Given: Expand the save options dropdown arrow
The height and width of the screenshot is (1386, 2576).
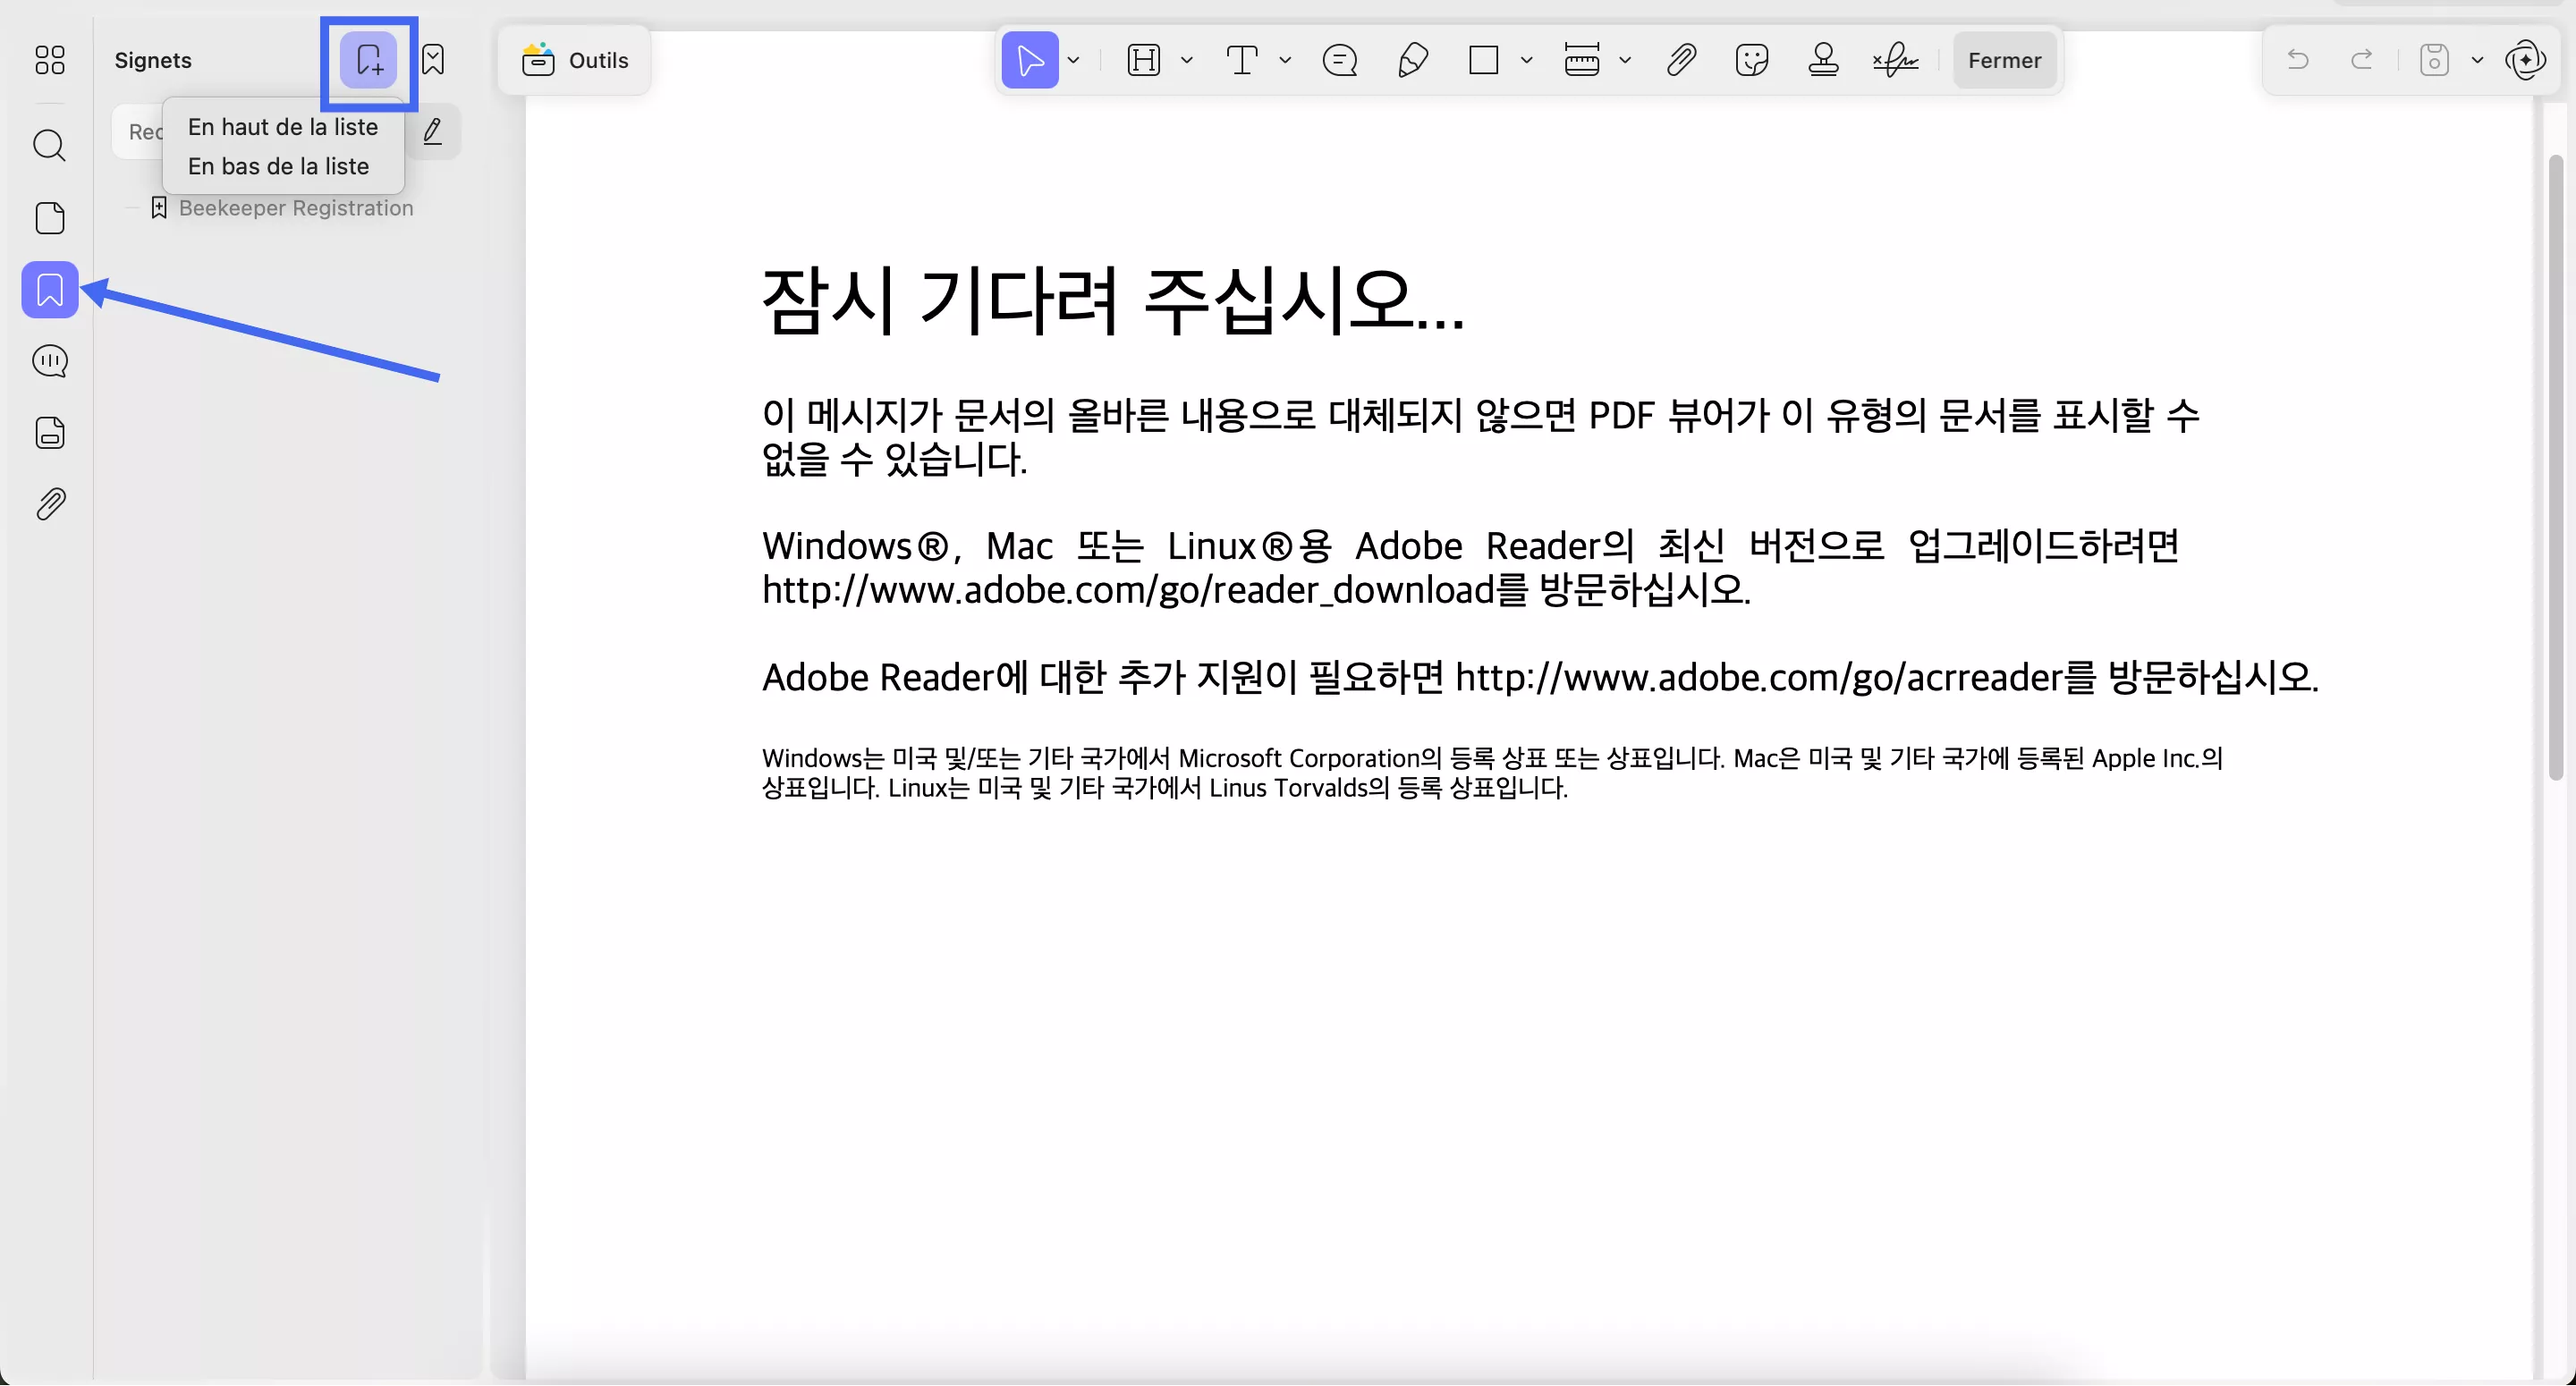Looking at the screenshot, I should pyautogui.click(x=2477, y=60).
